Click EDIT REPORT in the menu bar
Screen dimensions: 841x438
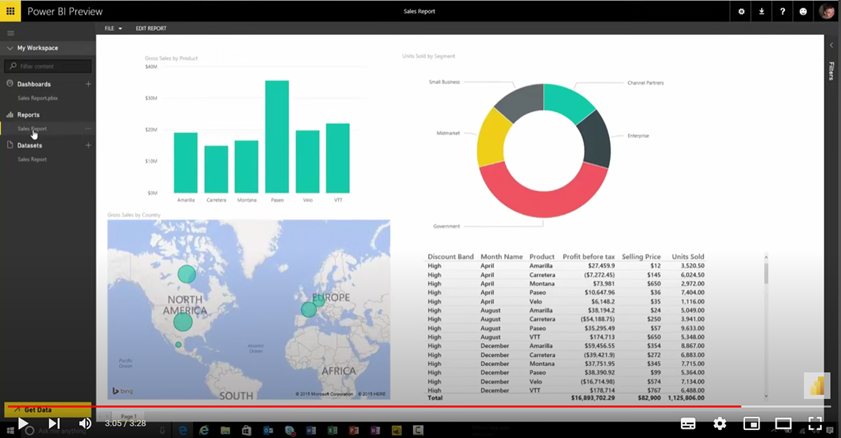(151, 28)
